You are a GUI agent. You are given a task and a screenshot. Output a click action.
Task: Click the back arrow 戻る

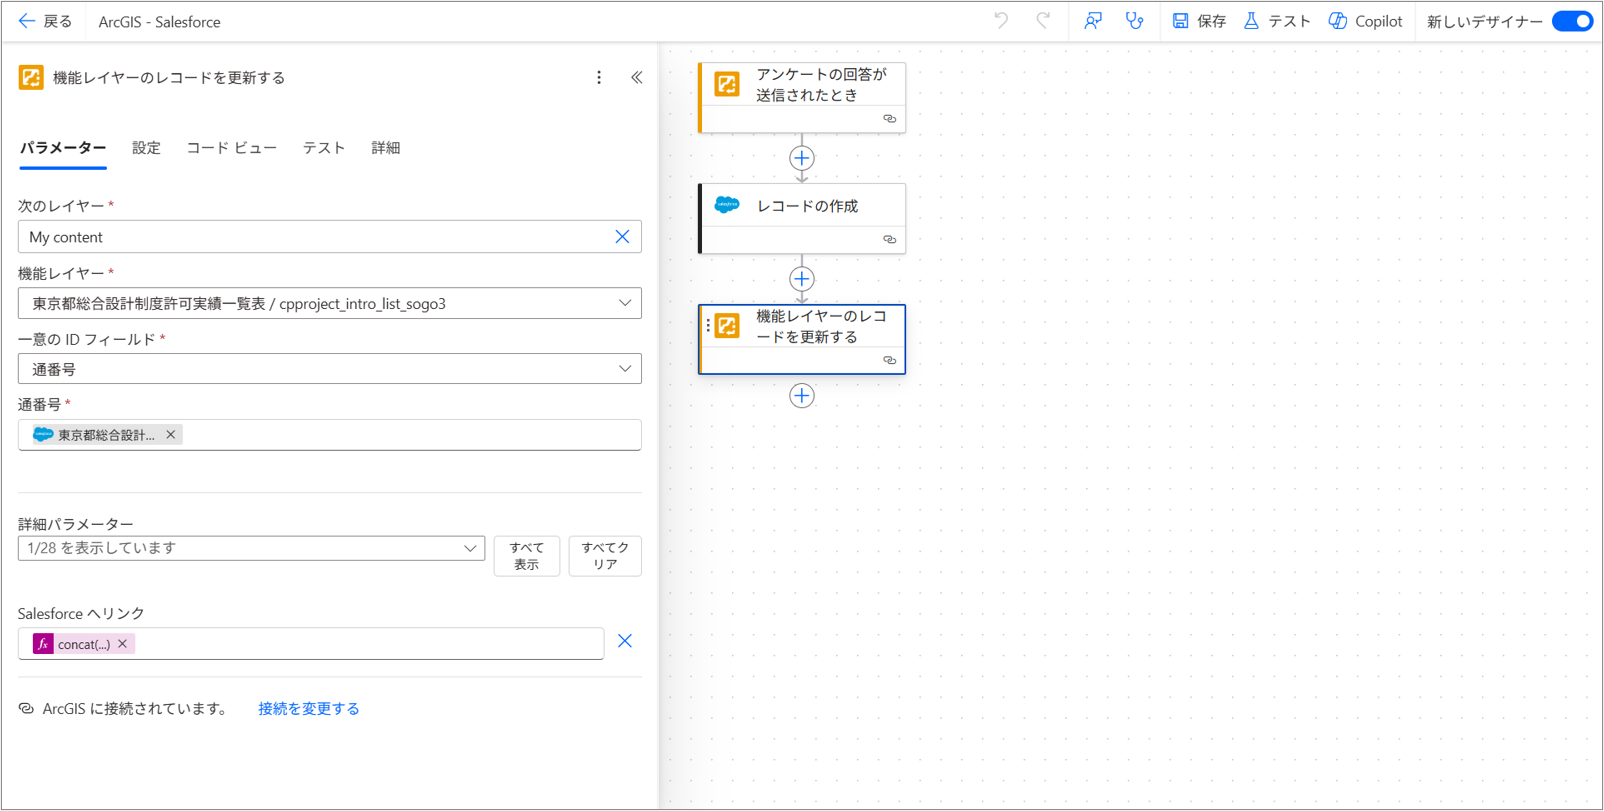pyautogui.click(x=46, y=21)
